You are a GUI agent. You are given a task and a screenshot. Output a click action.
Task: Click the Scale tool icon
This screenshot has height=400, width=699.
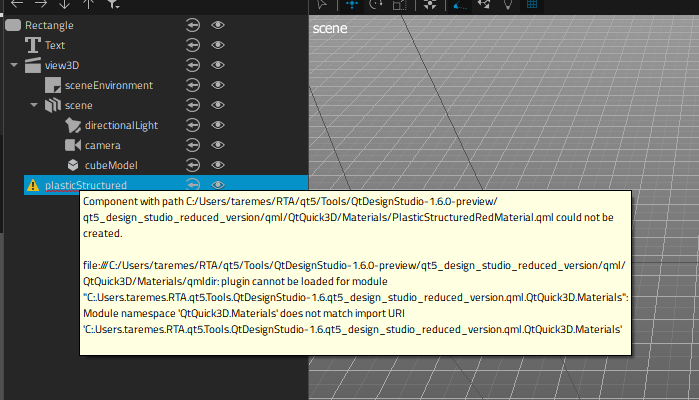click(400, 4)
